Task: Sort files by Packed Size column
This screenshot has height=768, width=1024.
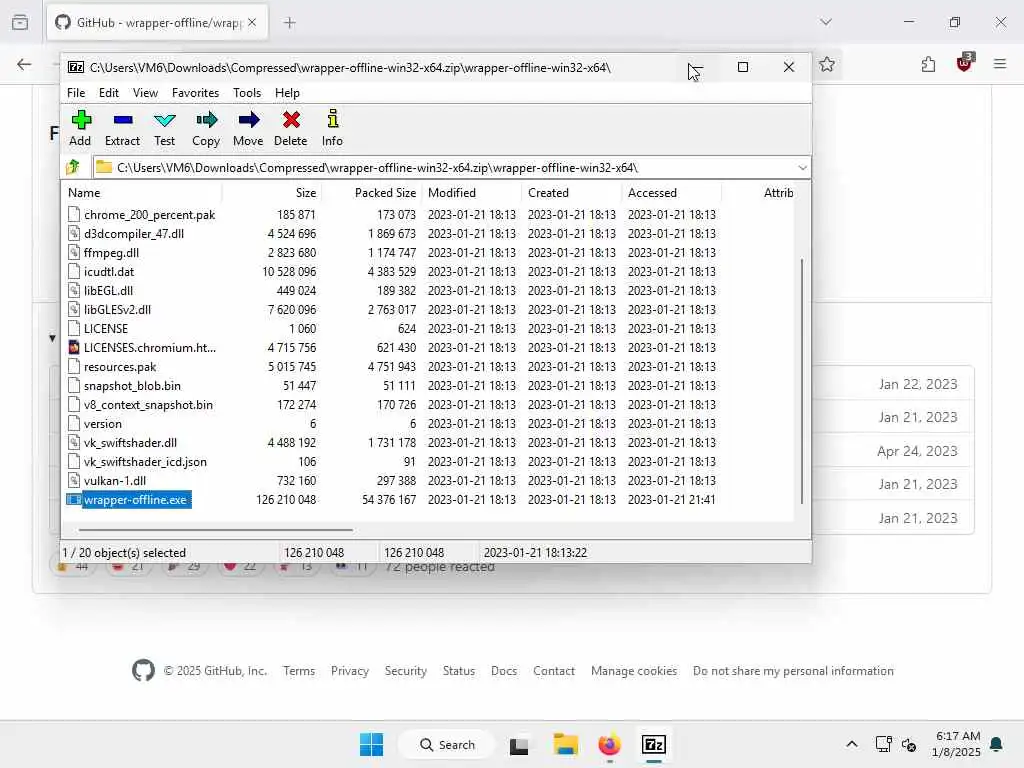Action: coord(372,193)
